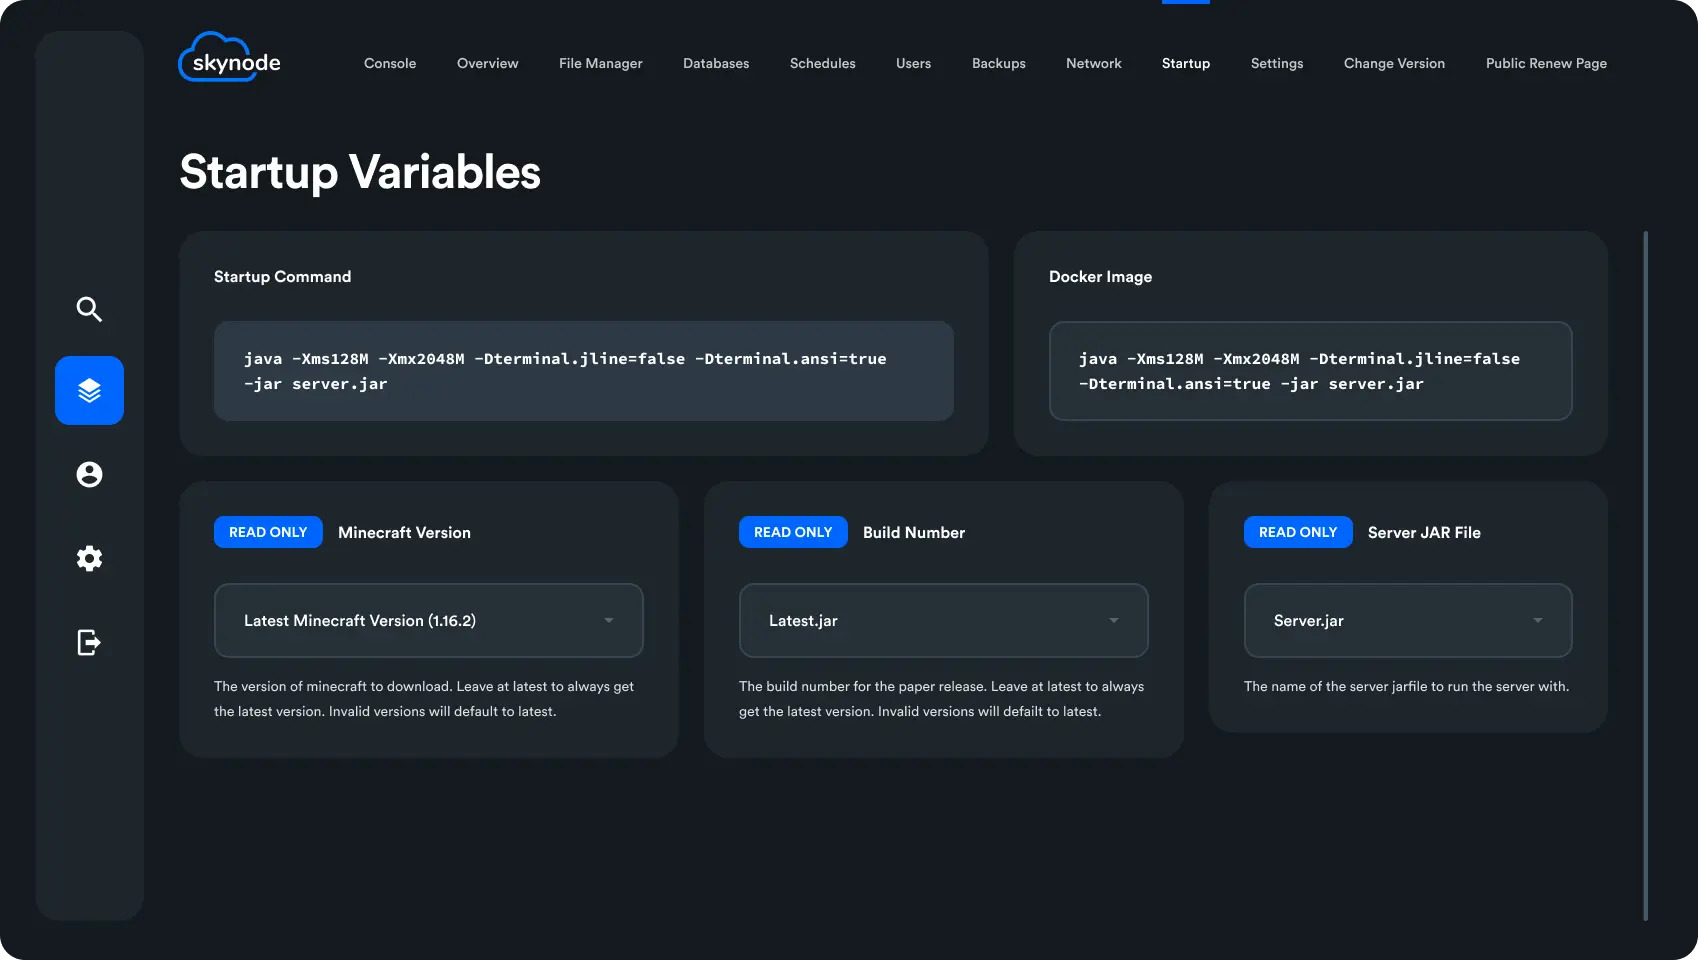Open the Public Renew Page link
Viewport: 1698px width, 960px height.
[x=1546, y=63]
